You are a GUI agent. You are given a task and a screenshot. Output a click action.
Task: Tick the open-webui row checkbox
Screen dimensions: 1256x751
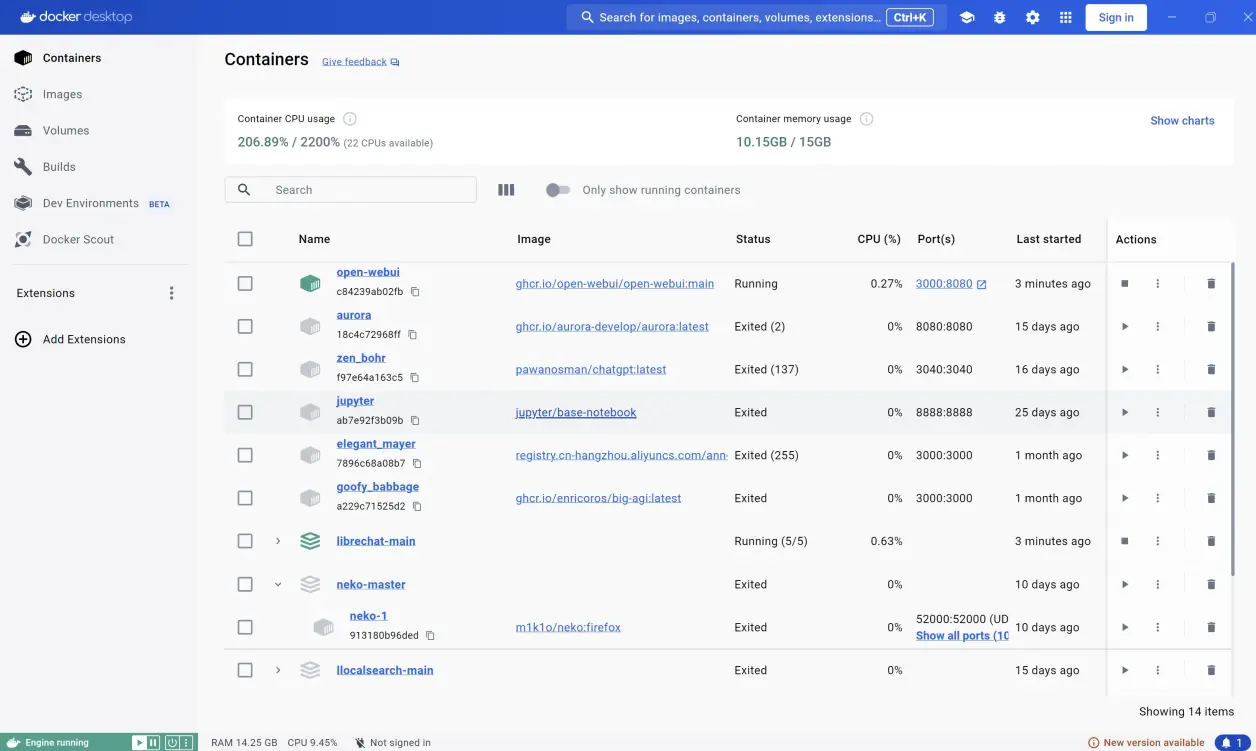click(245, 284)
